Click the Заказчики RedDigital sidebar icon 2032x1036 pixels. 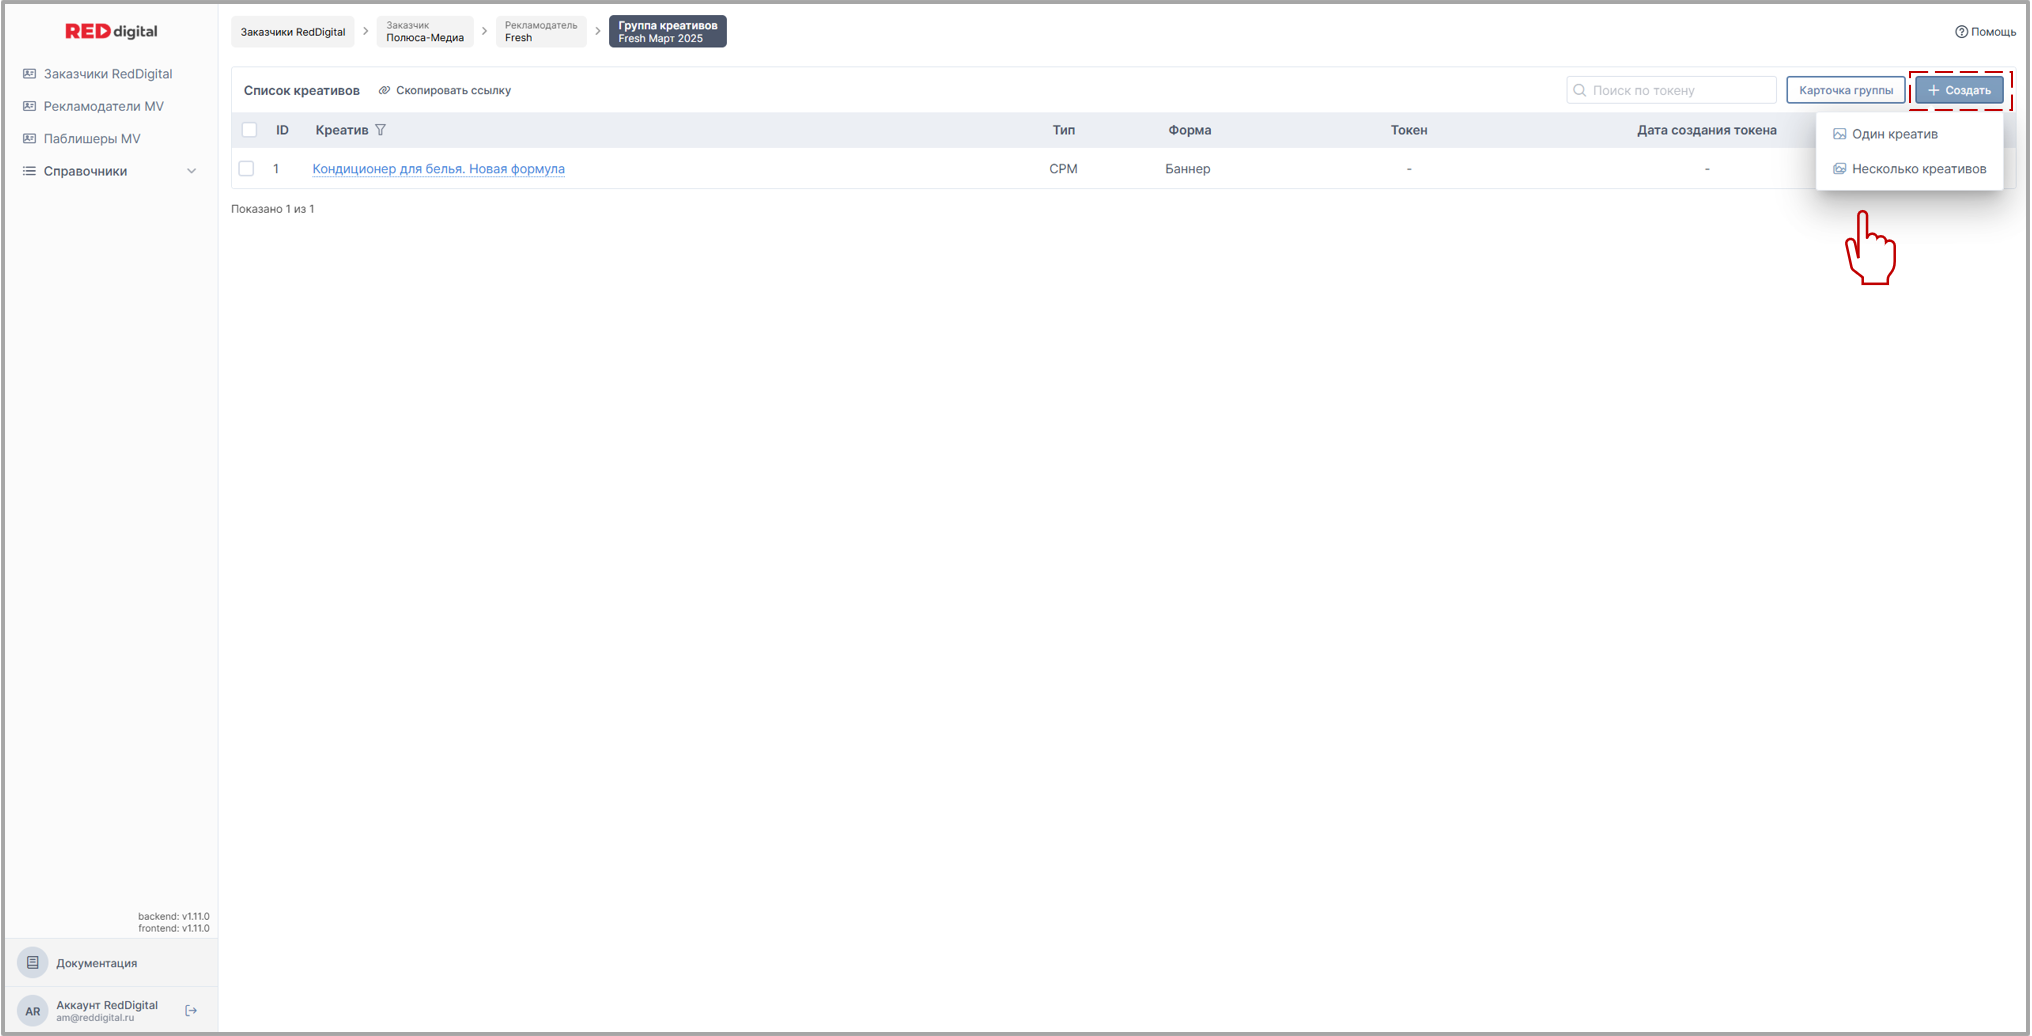click(30, 74)
